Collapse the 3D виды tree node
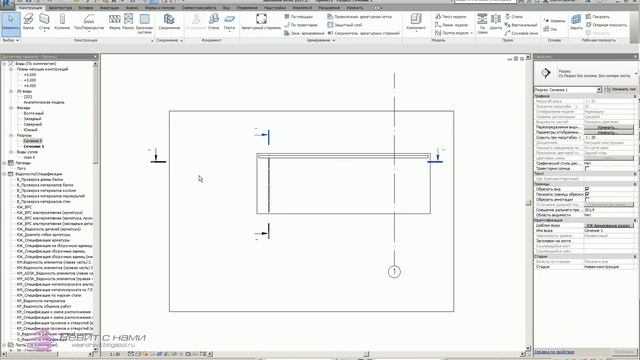 click(11, 91)
